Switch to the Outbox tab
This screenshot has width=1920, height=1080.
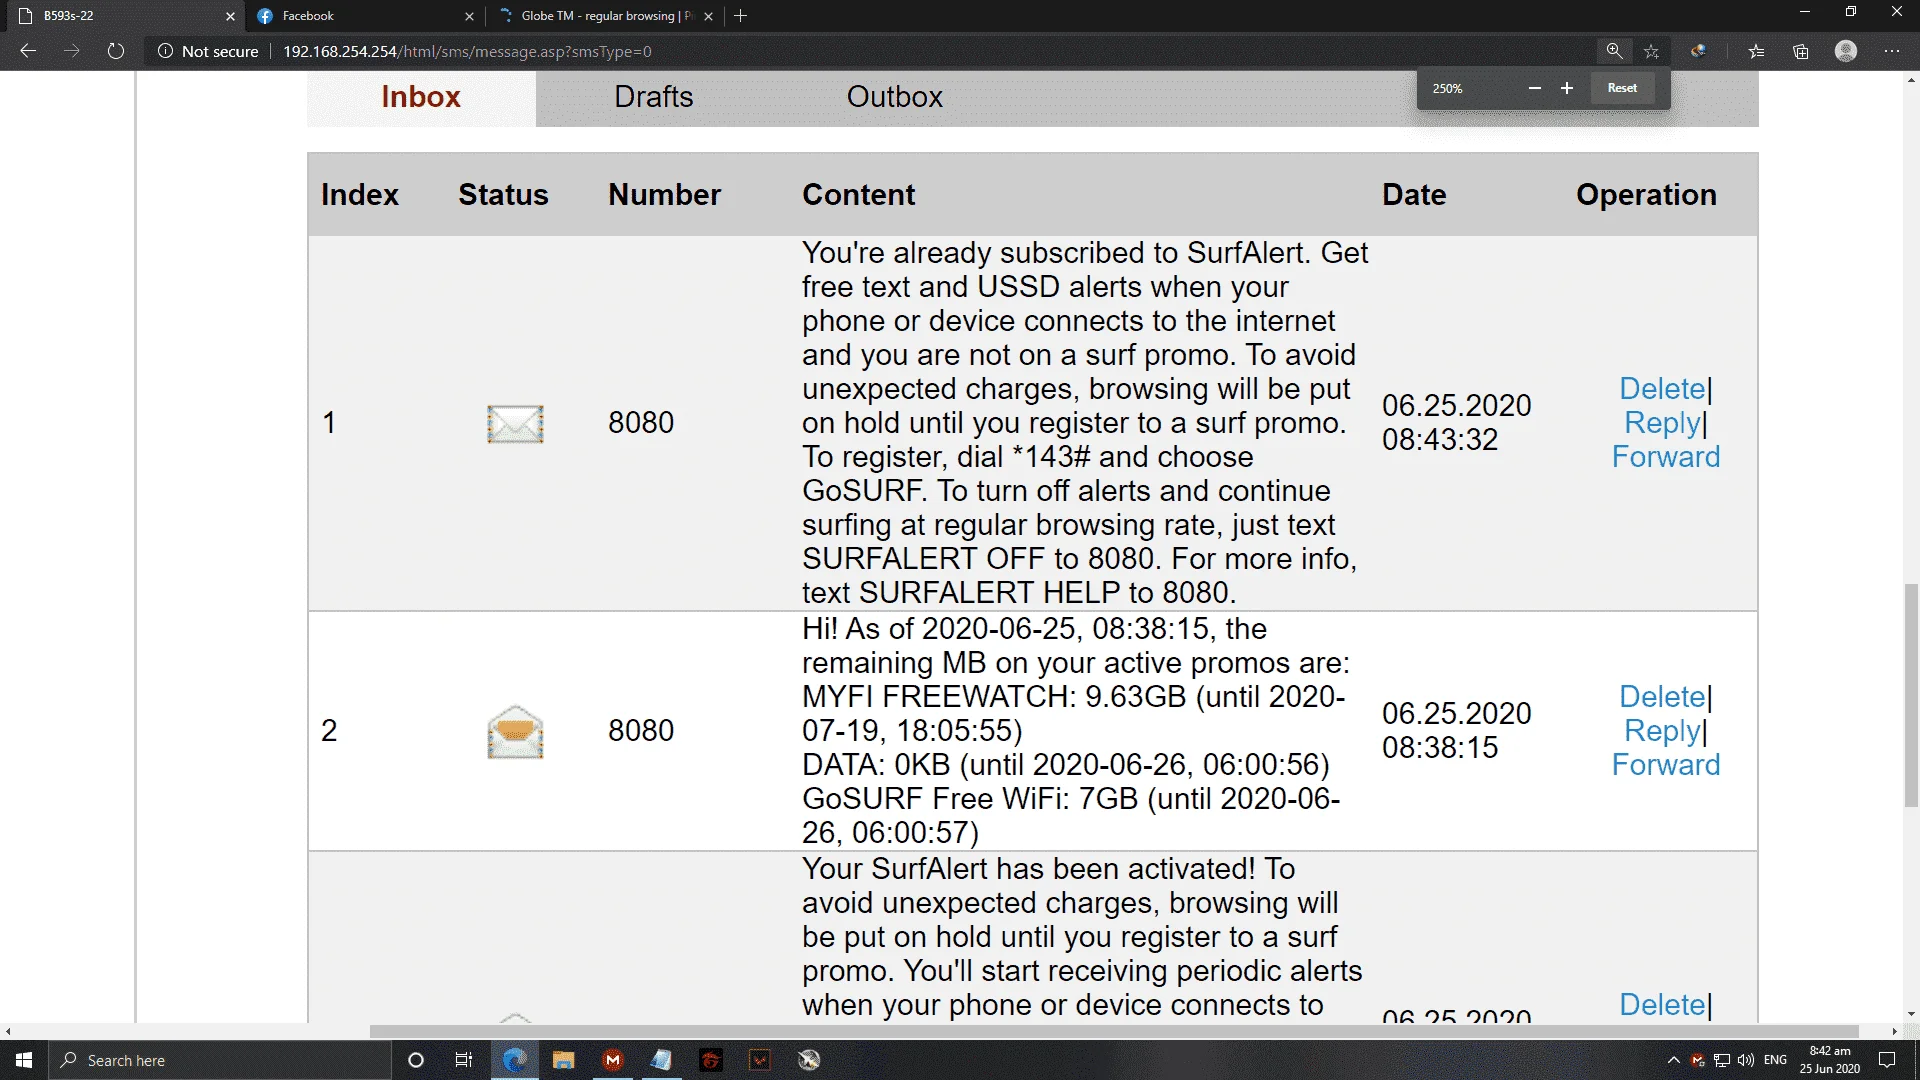tap(894, 97)
